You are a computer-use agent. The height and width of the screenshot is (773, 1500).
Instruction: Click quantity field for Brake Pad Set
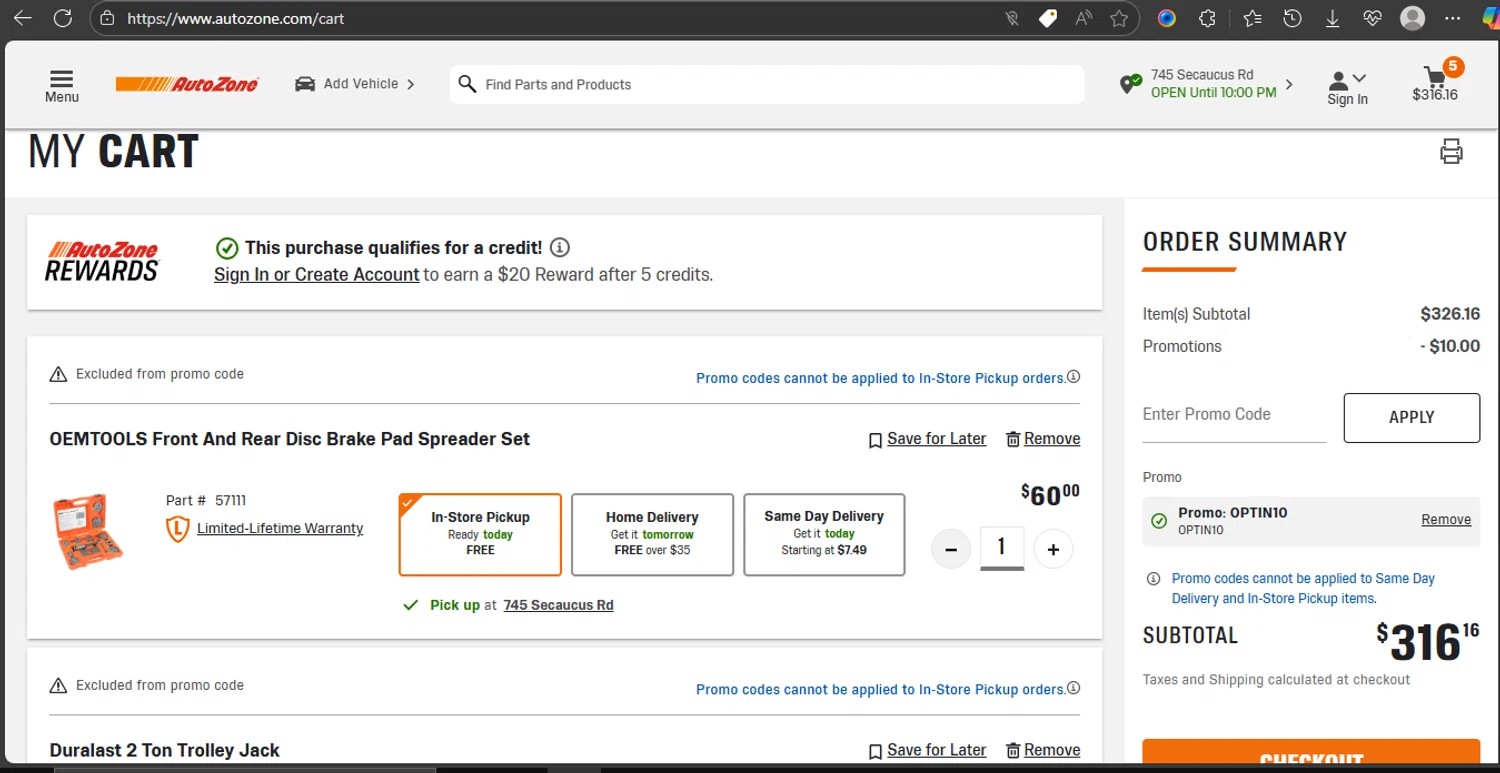tap(1002, 548)
